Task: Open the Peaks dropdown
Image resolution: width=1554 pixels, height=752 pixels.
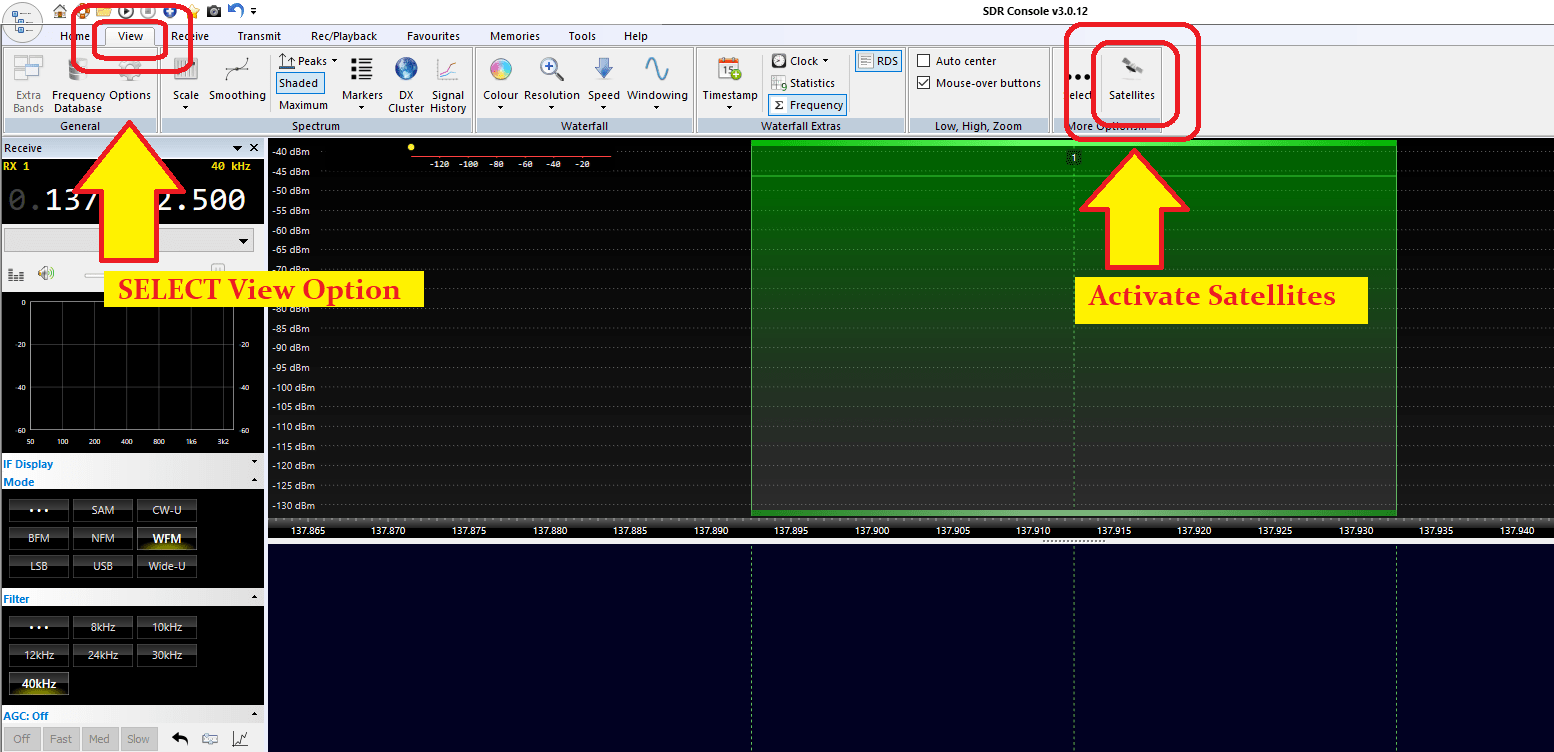Action: pos(335,60)
